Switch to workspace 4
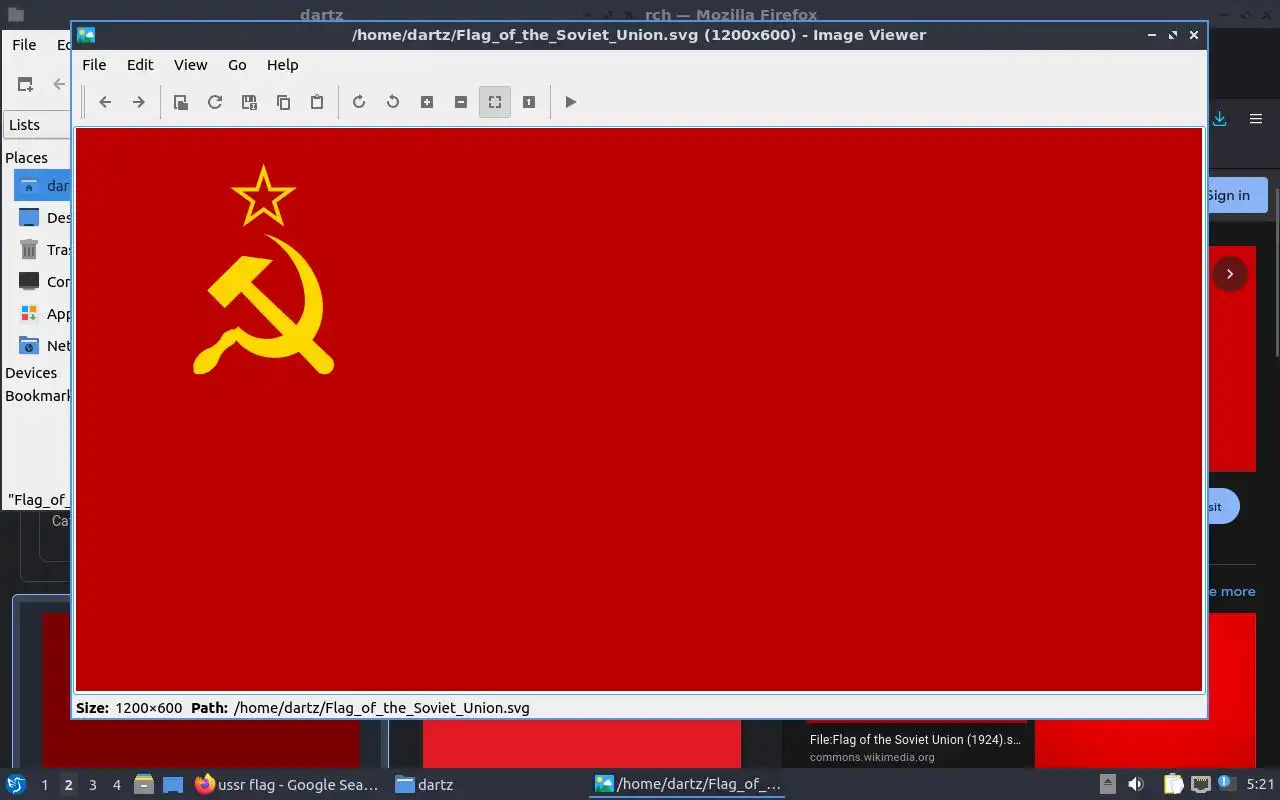Screen dimensions: 1280x800 [116, 785]
